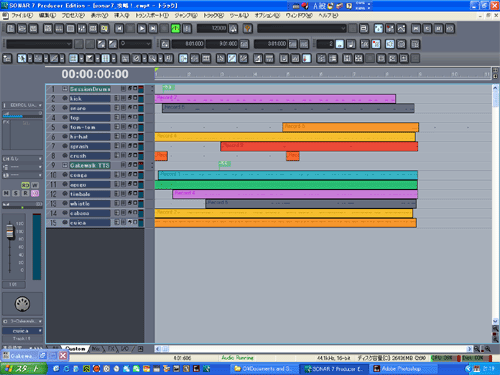This screenshot has height=375, width=500.
Task: Select the pink Record 2 clip on kick
Action: click(x=275, y=99)
